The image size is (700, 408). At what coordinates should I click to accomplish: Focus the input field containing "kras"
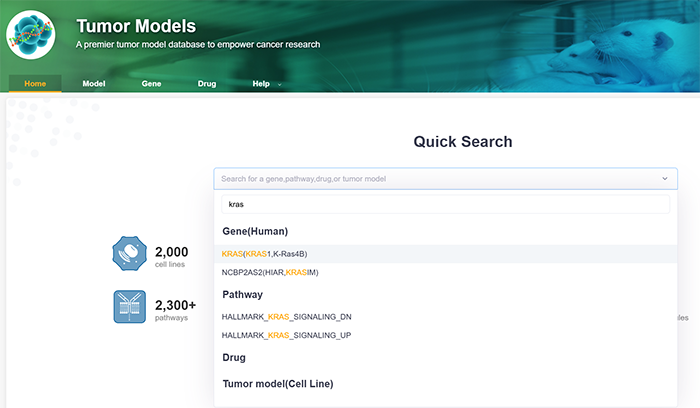(445, 204)
